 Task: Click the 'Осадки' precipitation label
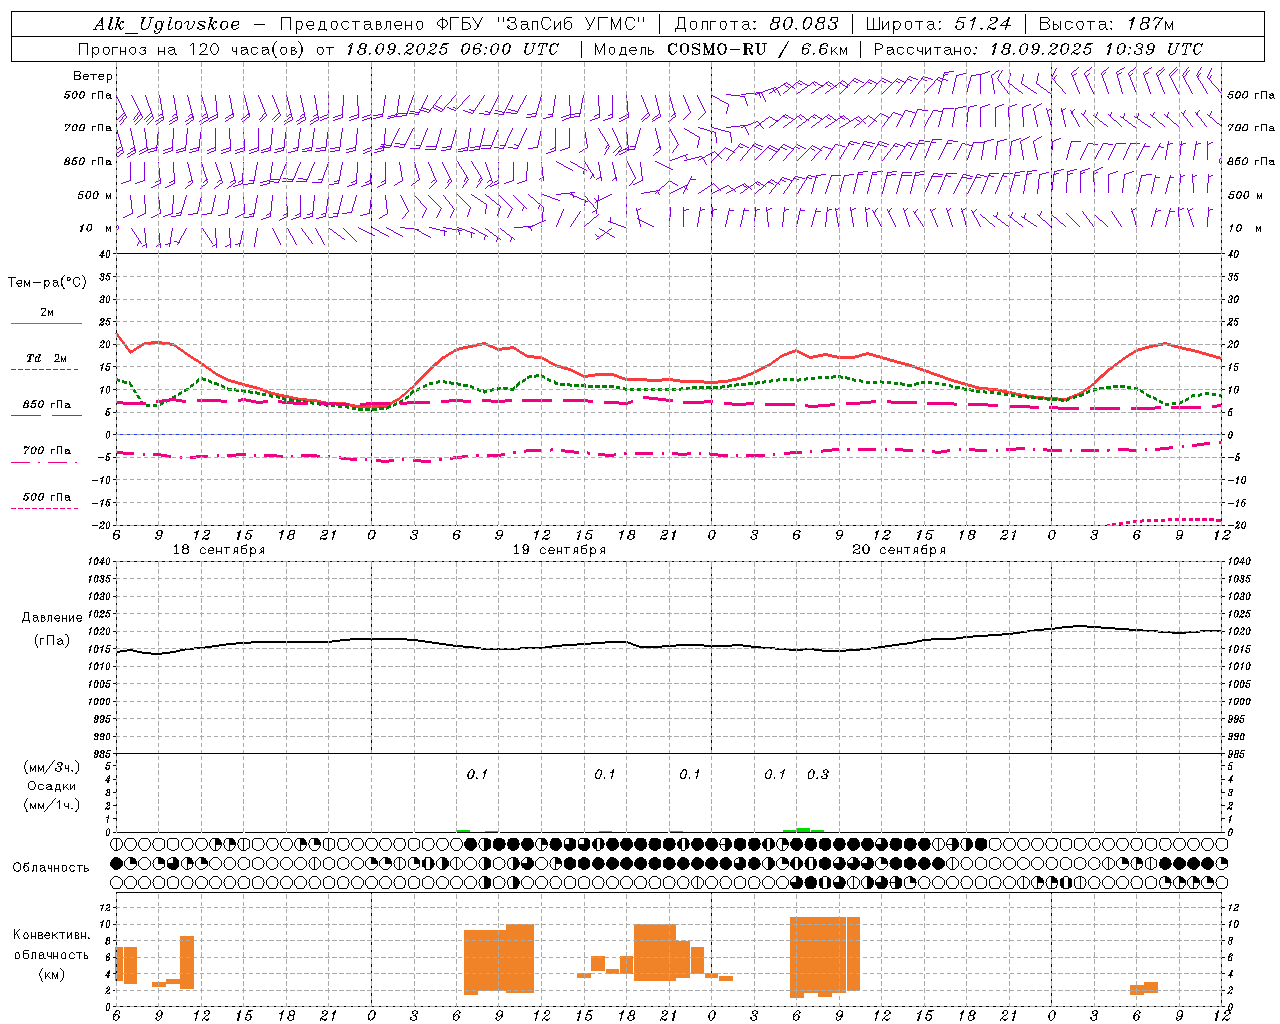[52, 786]
